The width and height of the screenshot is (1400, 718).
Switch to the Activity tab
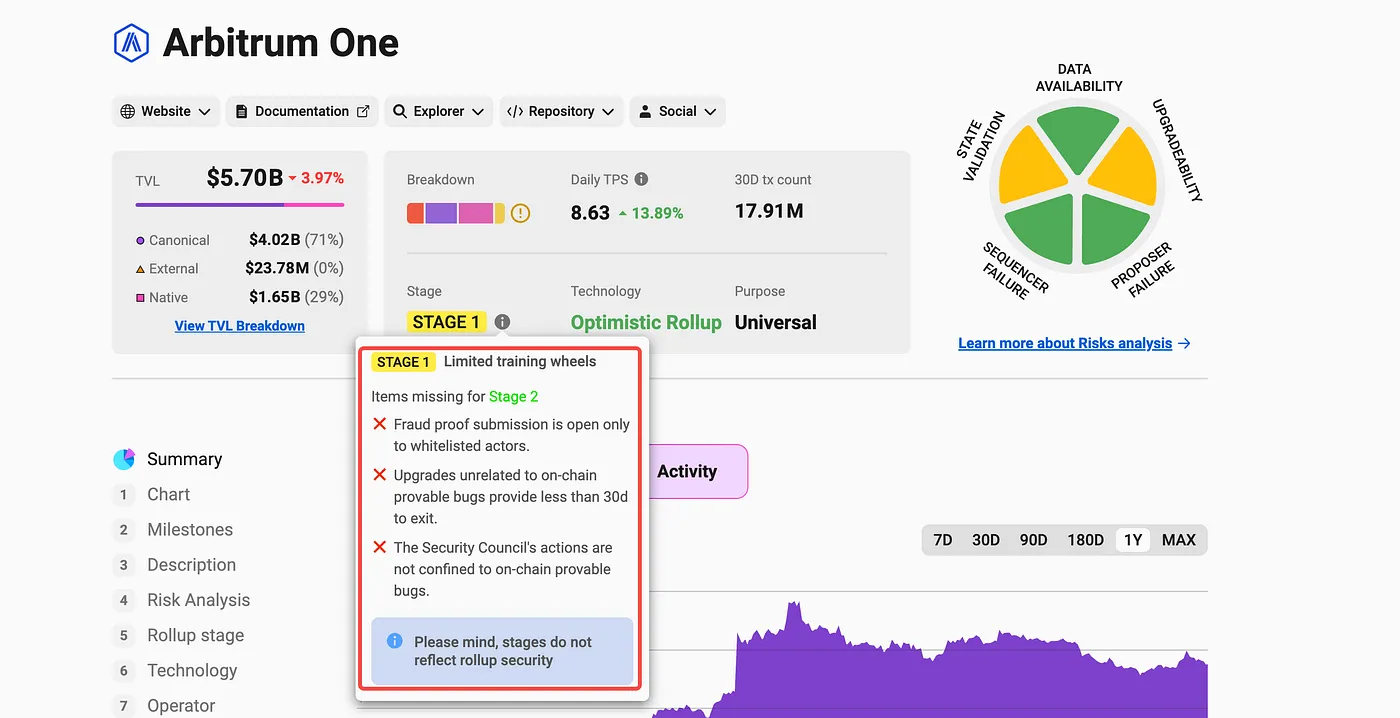[x=687, y=471]
